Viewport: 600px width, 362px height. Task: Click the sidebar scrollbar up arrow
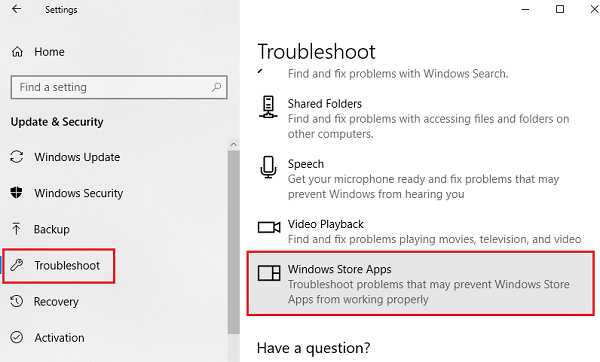(233, 145)
